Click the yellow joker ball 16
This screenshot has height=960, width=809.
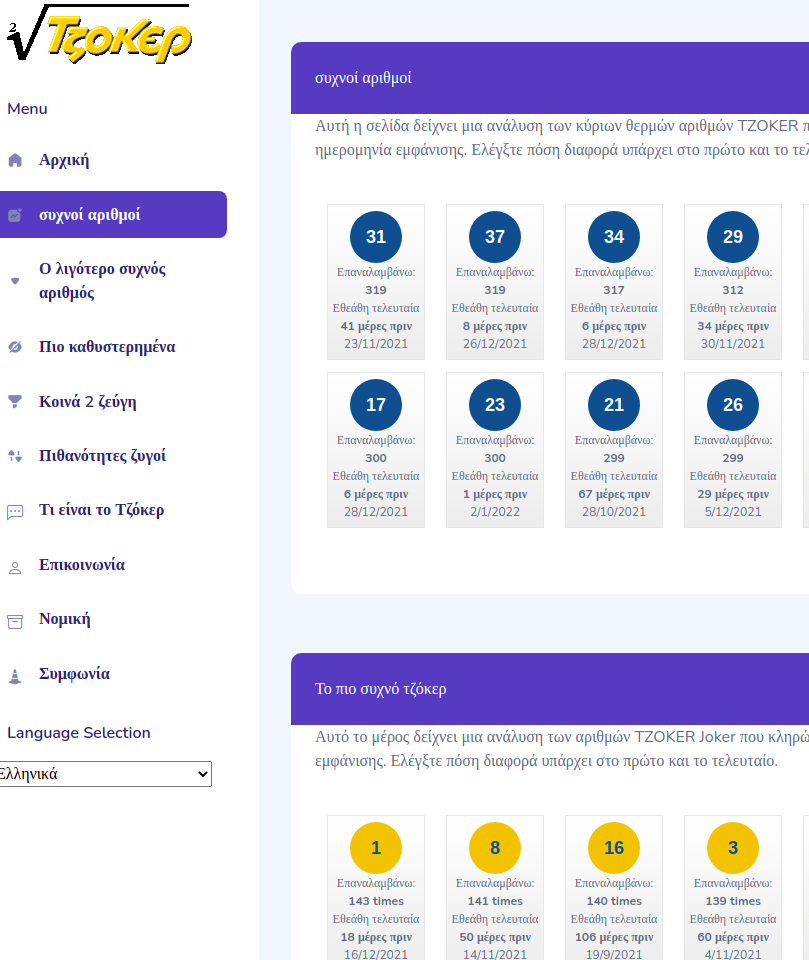click(x=614, y=848)
